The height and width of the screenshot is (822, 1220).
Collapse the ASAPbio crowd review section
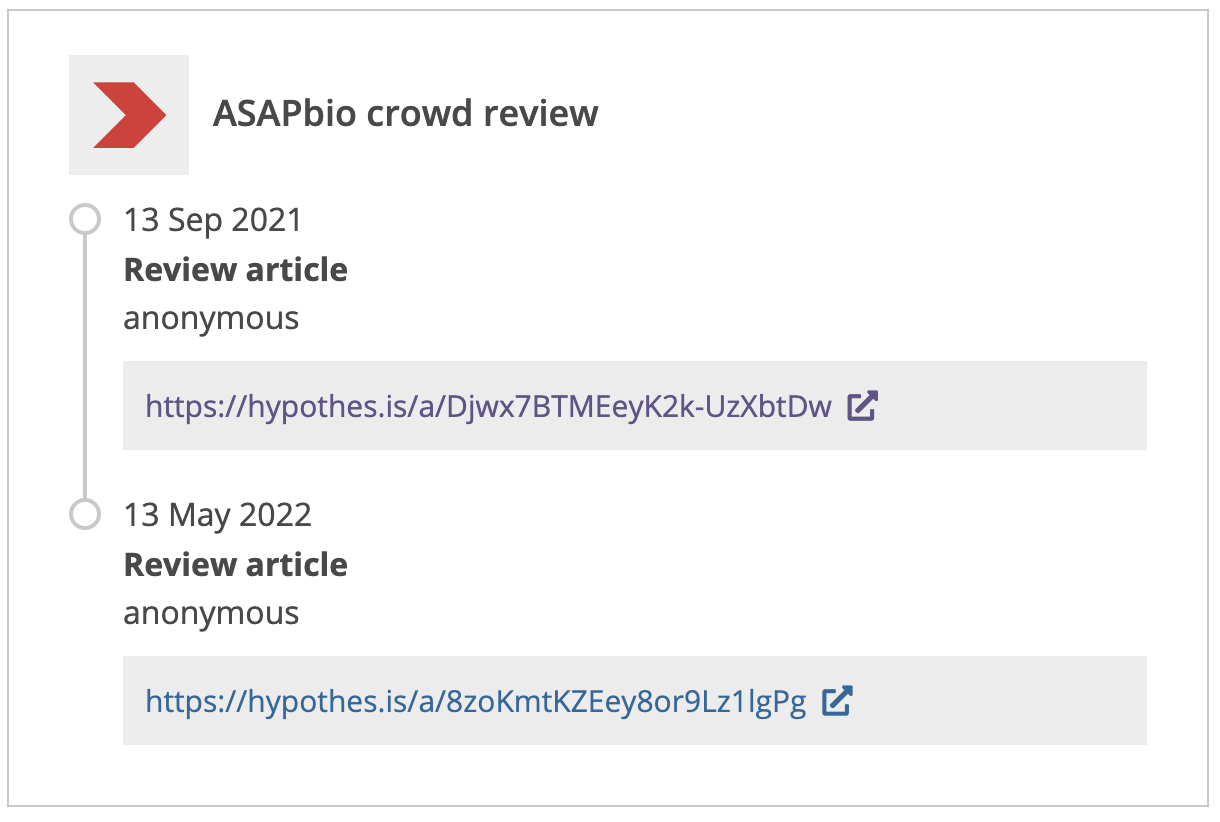pyautogui.click(x=404, y=113)
